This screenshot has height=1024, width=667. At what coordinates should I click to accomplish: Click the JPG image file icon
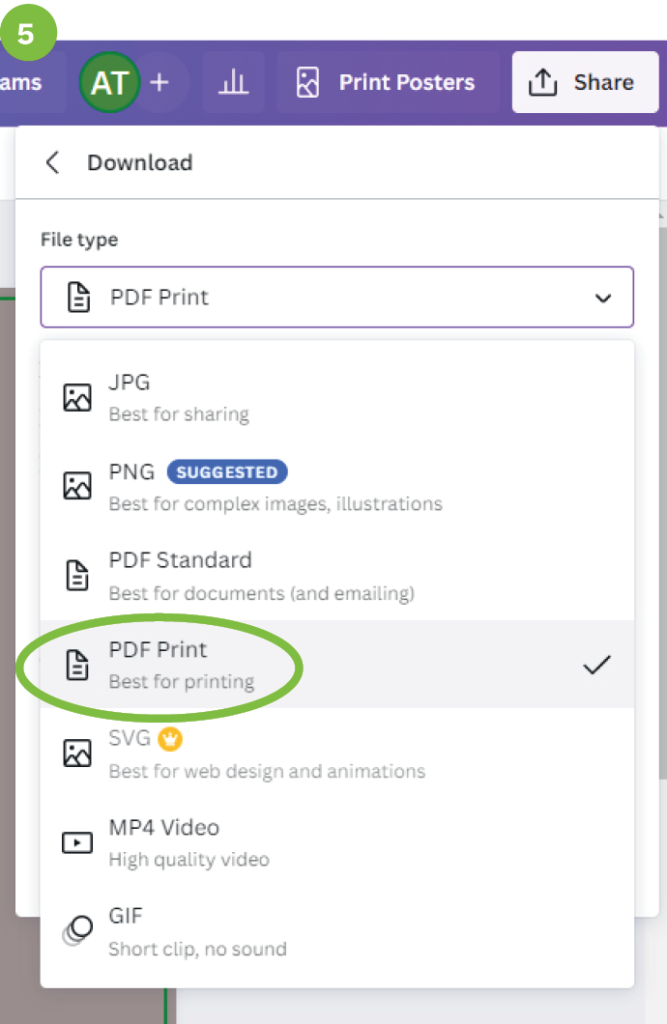tap(77, 397)
